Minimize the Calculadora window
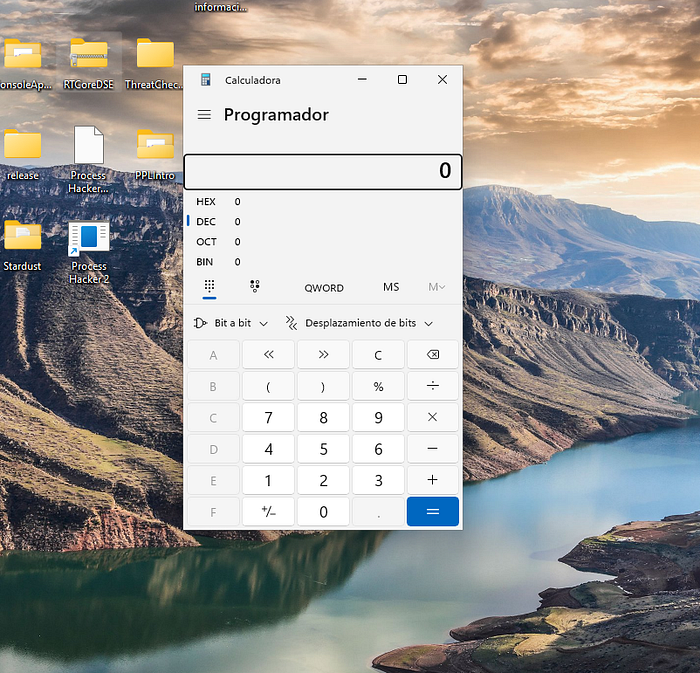Image resolution: width=700 pixels, height=673 pixels. pyautogui.click(x=362, y=79)
